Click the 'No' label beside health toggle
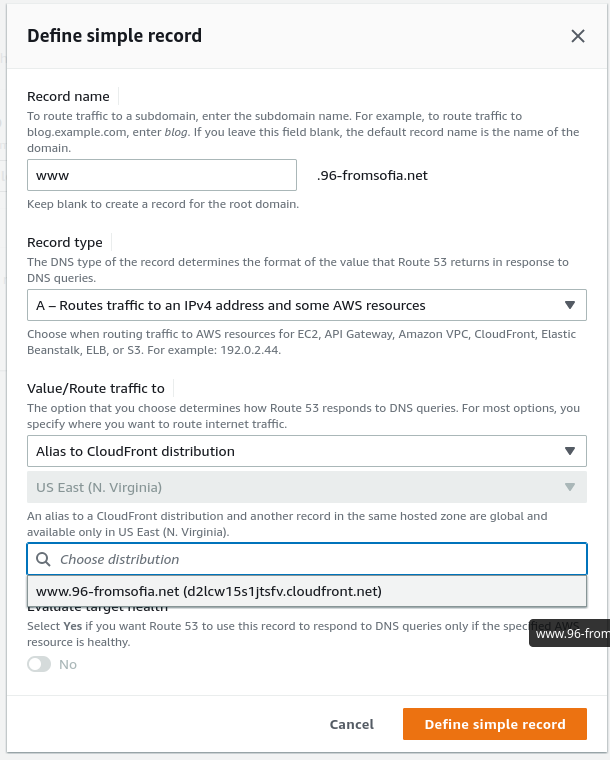The width and height of the screenshot is (610, 760). [68, 664]
